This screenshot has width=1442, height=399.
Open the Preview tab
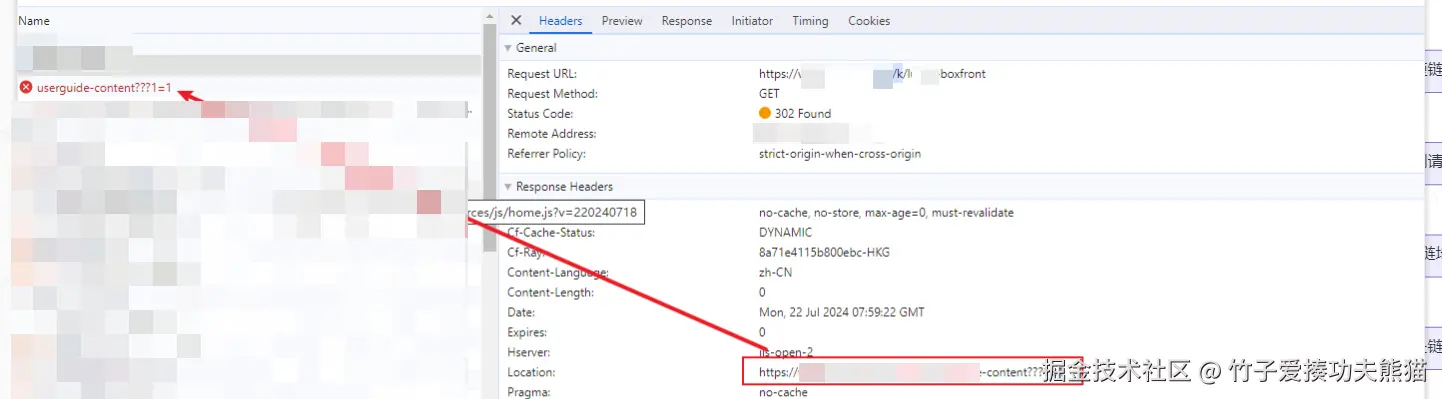tap(622, 21)
